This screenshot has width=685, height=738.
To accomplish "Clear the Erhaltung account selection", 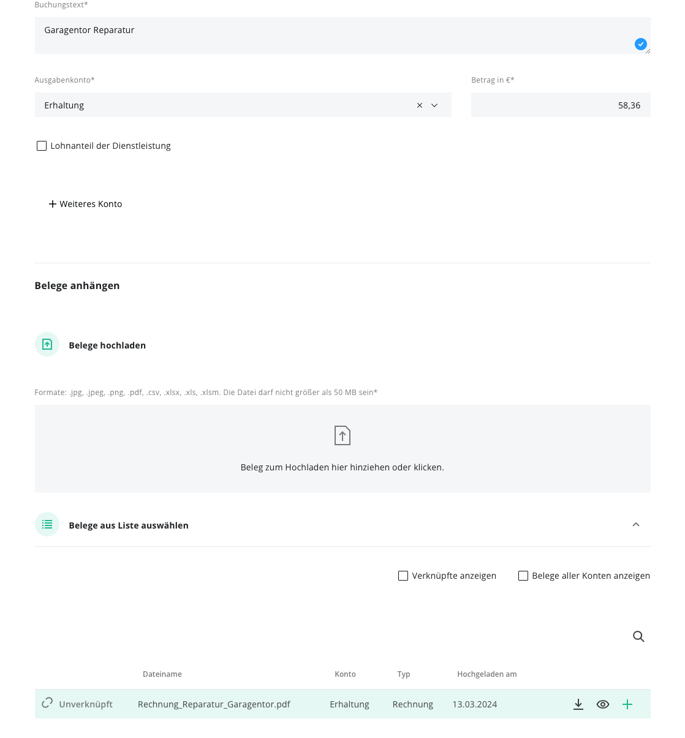I will click(419, 105).
